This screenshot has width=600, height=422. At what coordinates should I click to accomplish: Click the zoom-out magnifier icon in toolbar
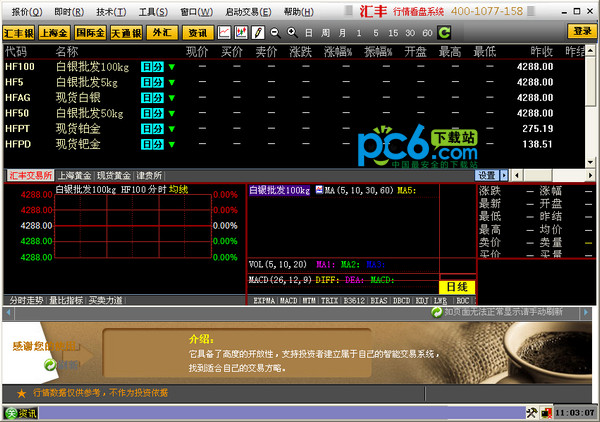coord(273,32)
